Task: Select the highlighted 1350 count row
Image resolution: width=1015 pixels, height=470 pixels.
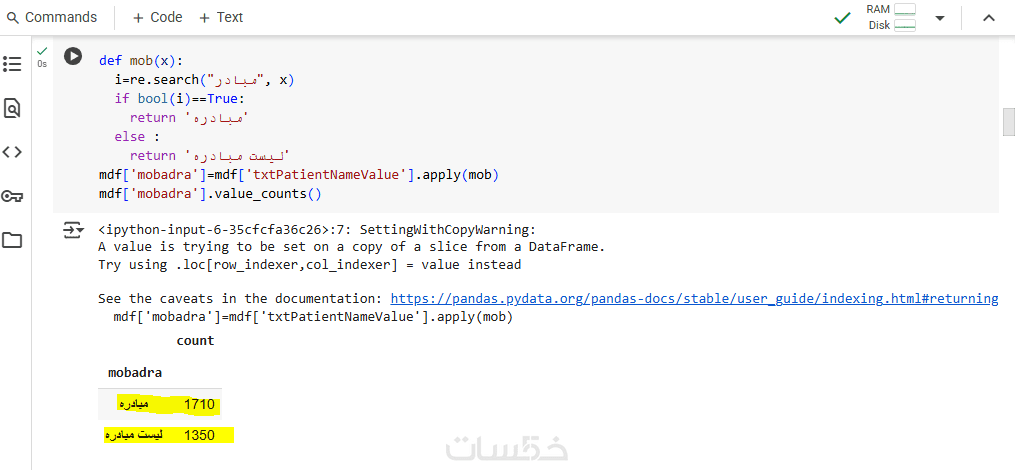Action: tap(167, 435)
